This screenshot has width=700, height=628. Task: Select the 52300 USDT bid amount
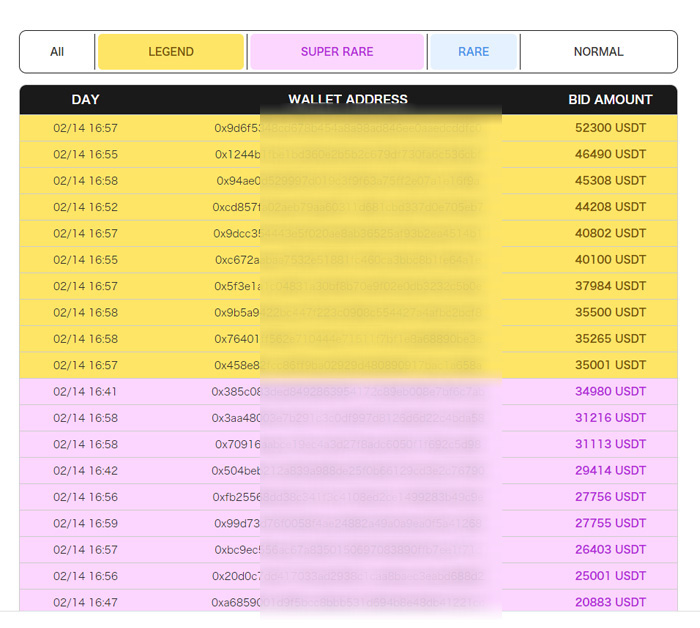(x=610, y=128)
